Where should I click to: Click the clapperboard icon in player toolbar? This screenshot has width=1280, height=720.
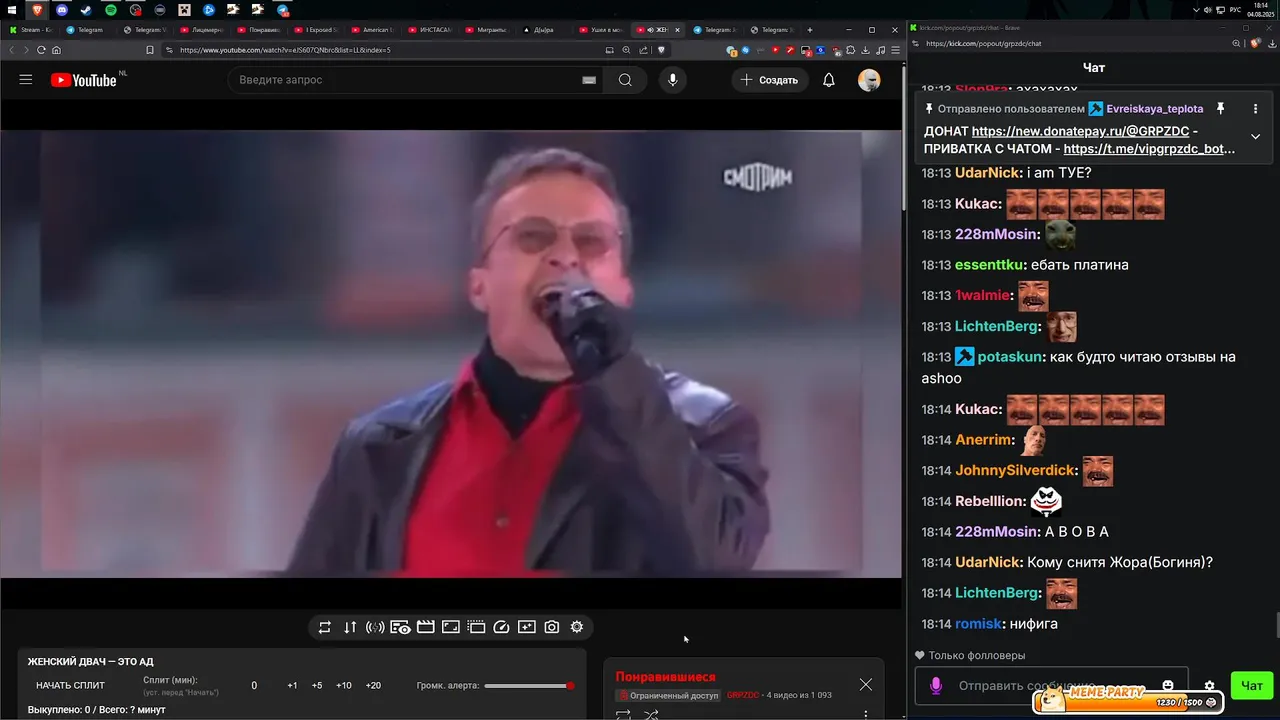point(425,627)
